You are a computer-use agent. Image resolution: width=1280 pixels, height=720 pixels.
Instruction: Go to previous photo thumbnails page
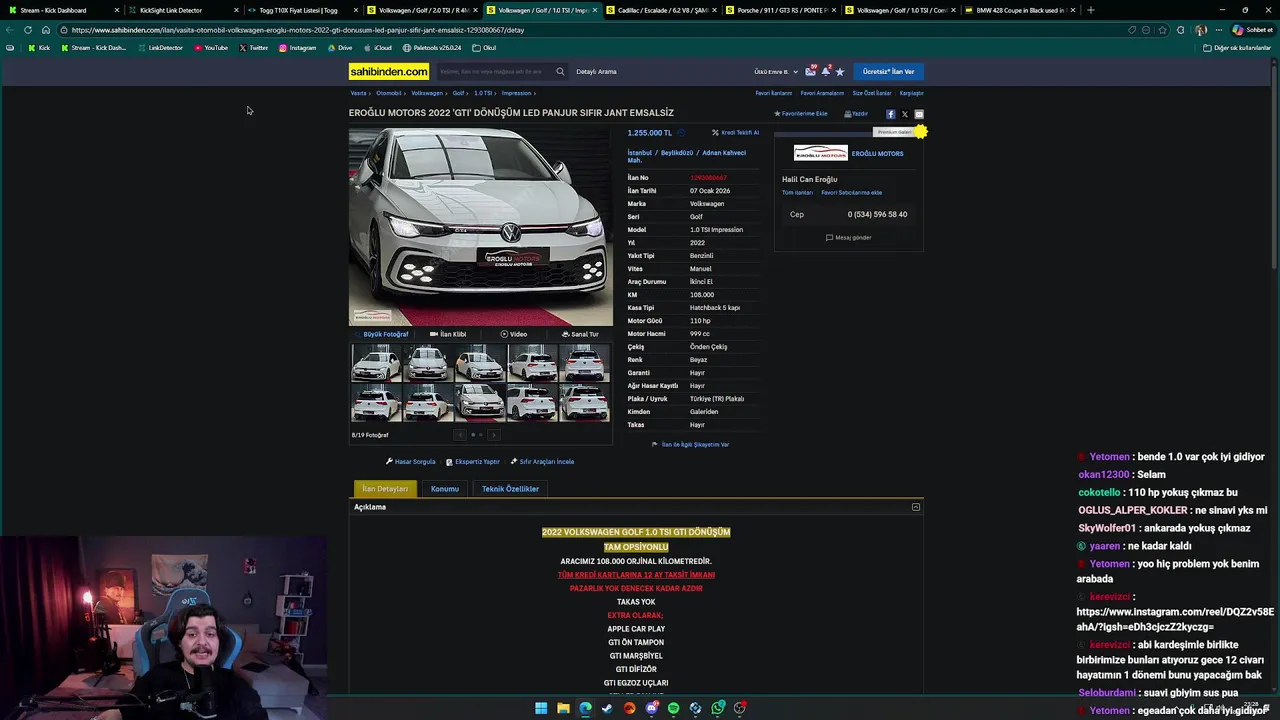[460, 435]
